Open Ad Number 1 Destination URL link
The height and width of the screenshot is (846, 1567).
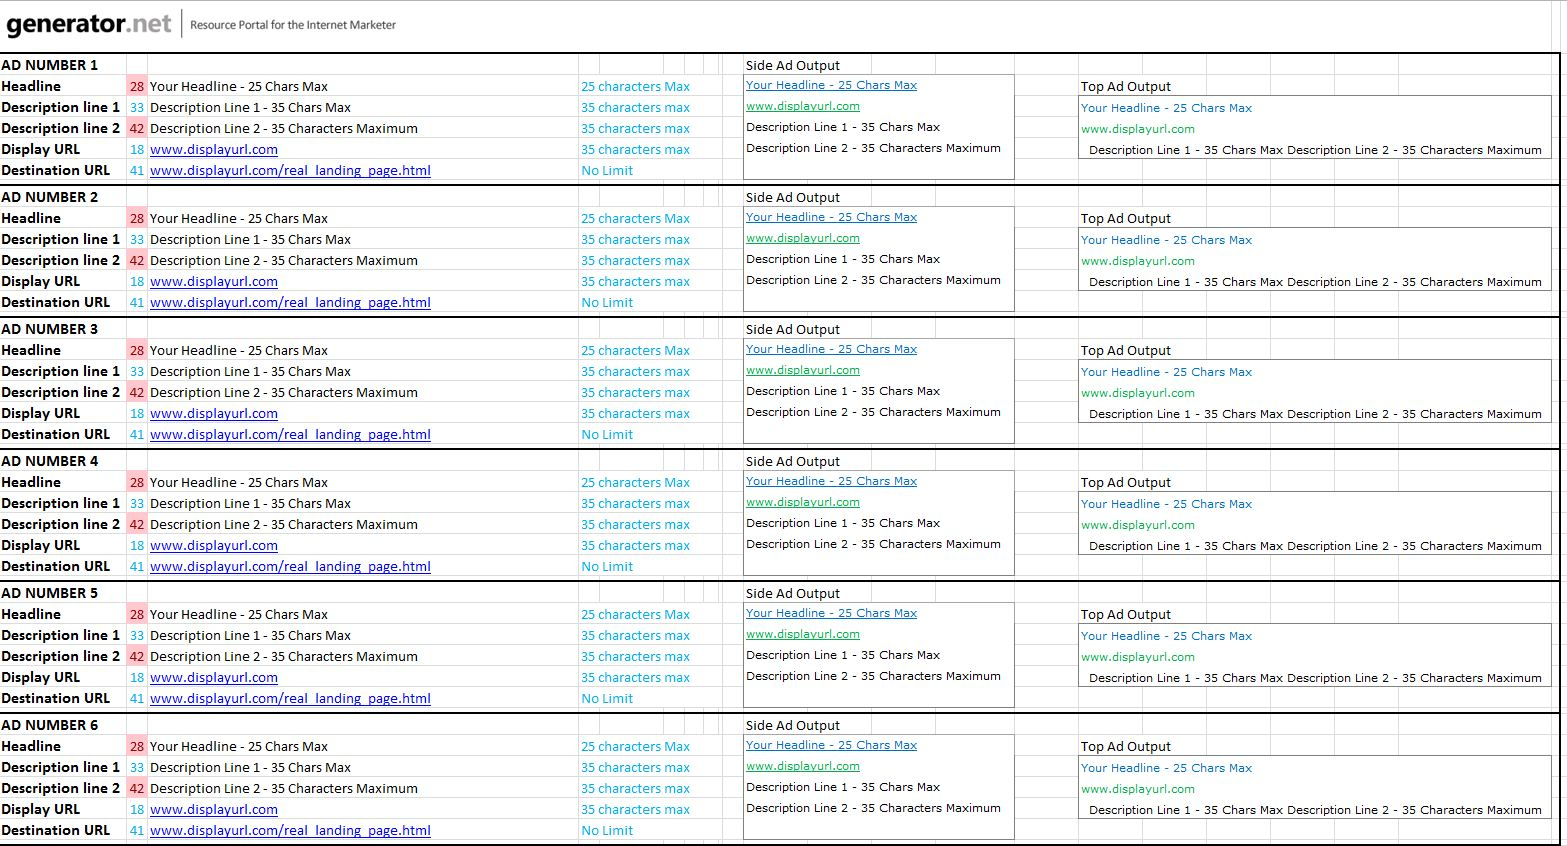290,170
